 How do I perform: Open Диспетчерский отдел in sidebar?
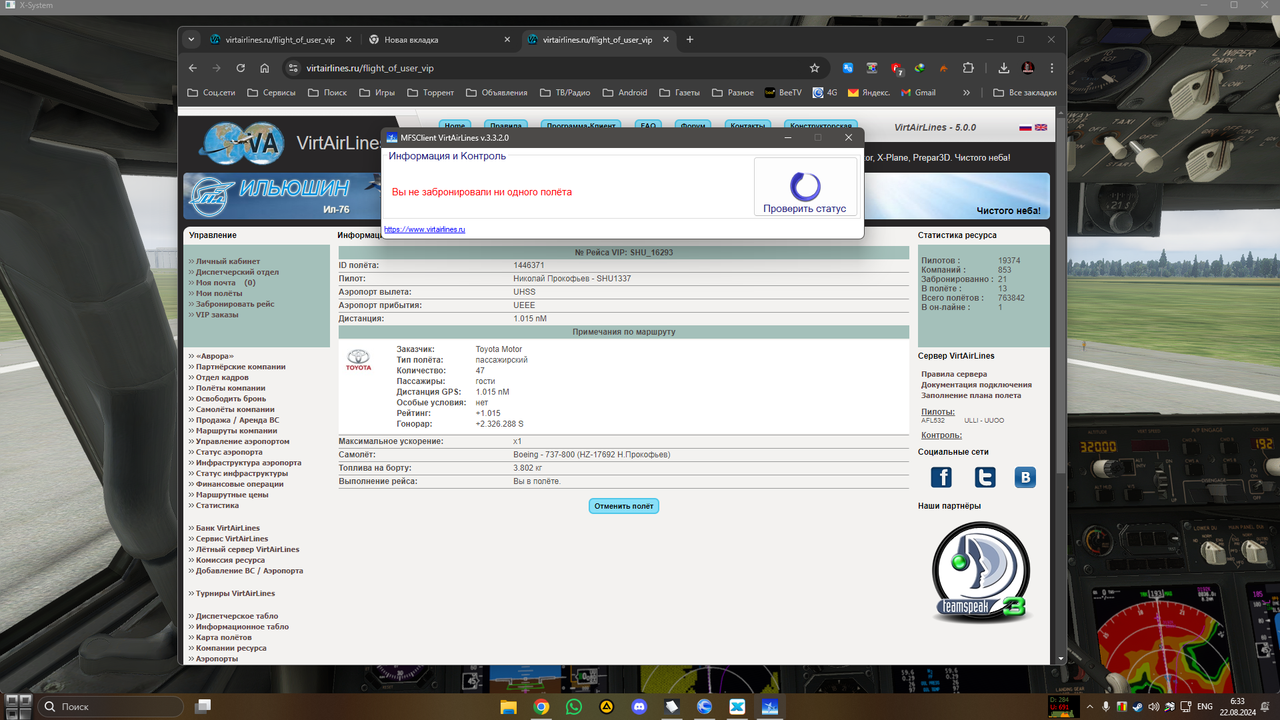pos(237,272)
